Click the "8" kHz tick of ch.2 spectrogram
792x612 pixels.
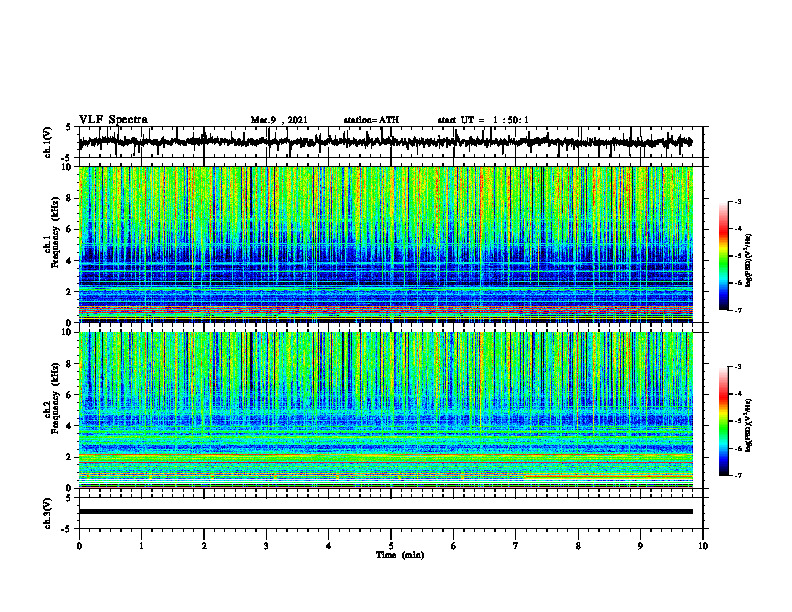click(x=70, y=364)
